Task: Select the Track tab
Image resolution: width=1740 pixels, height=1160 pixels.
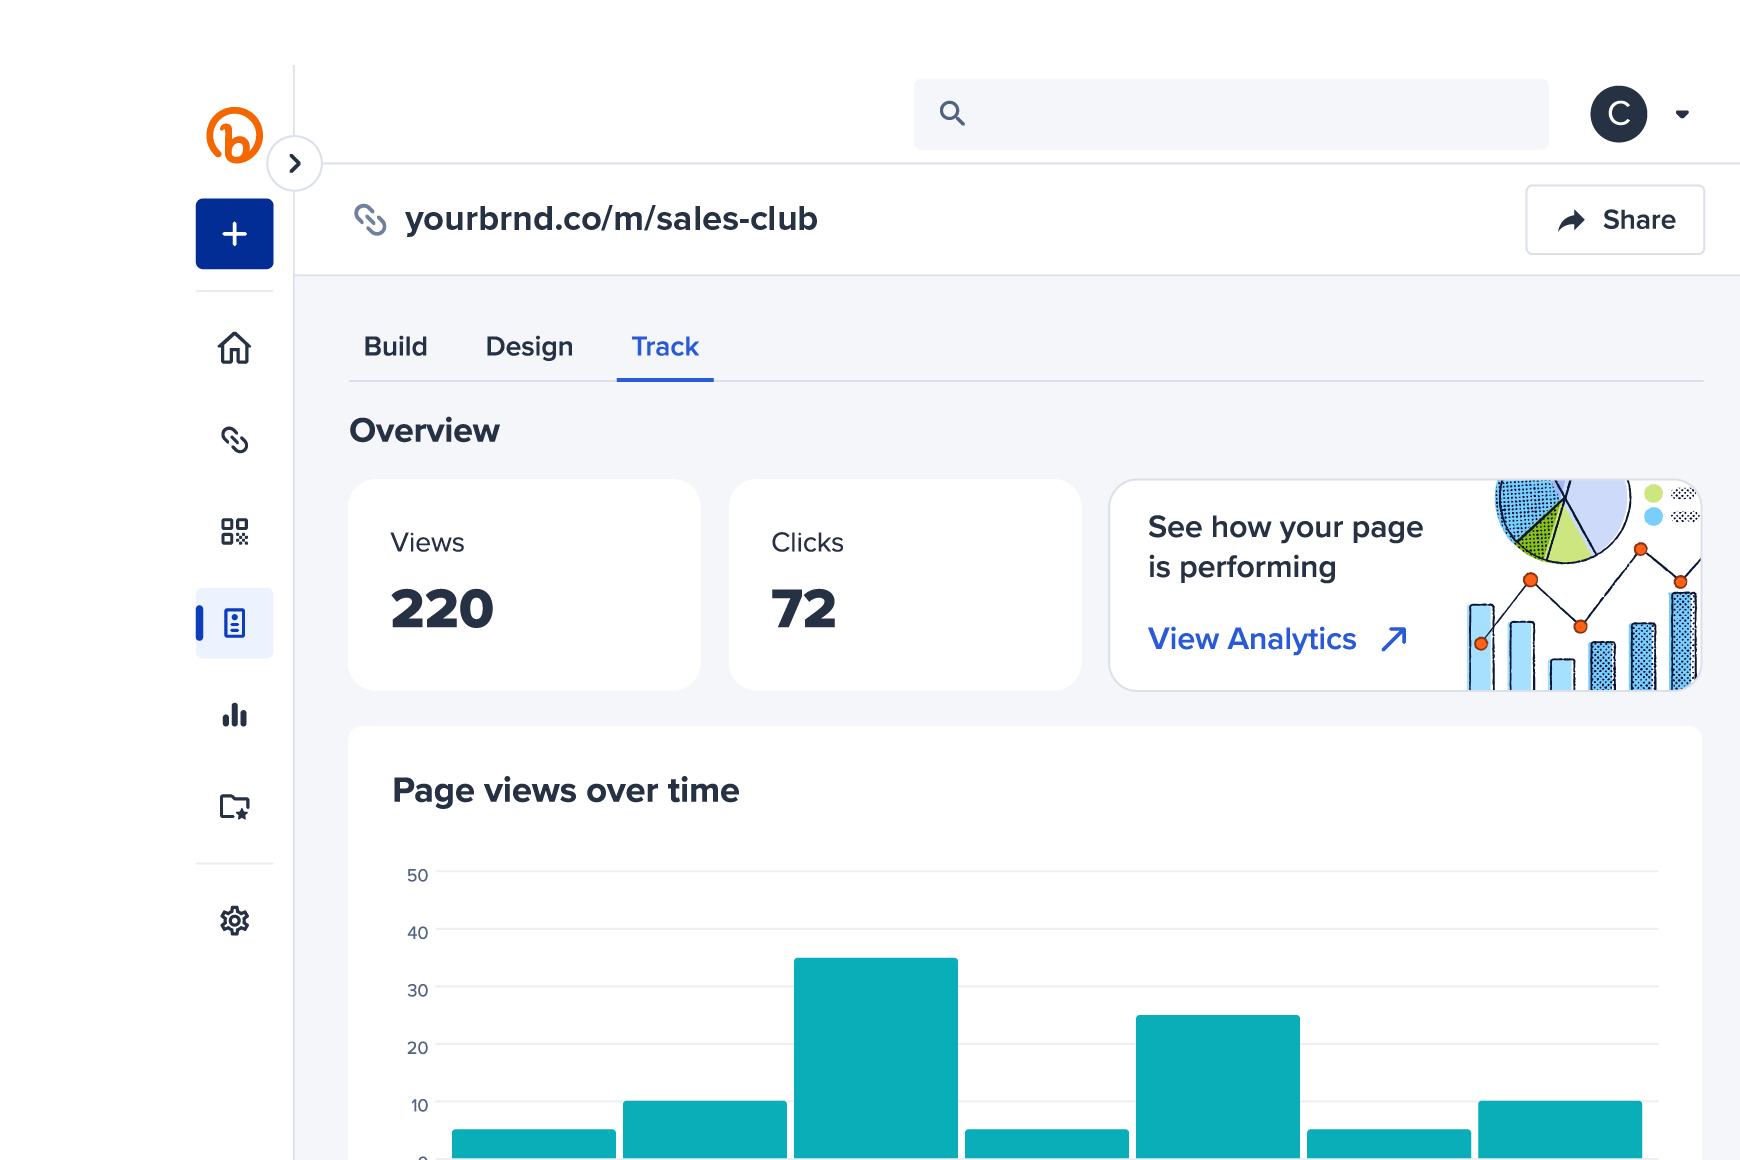Action: [664, 347]
